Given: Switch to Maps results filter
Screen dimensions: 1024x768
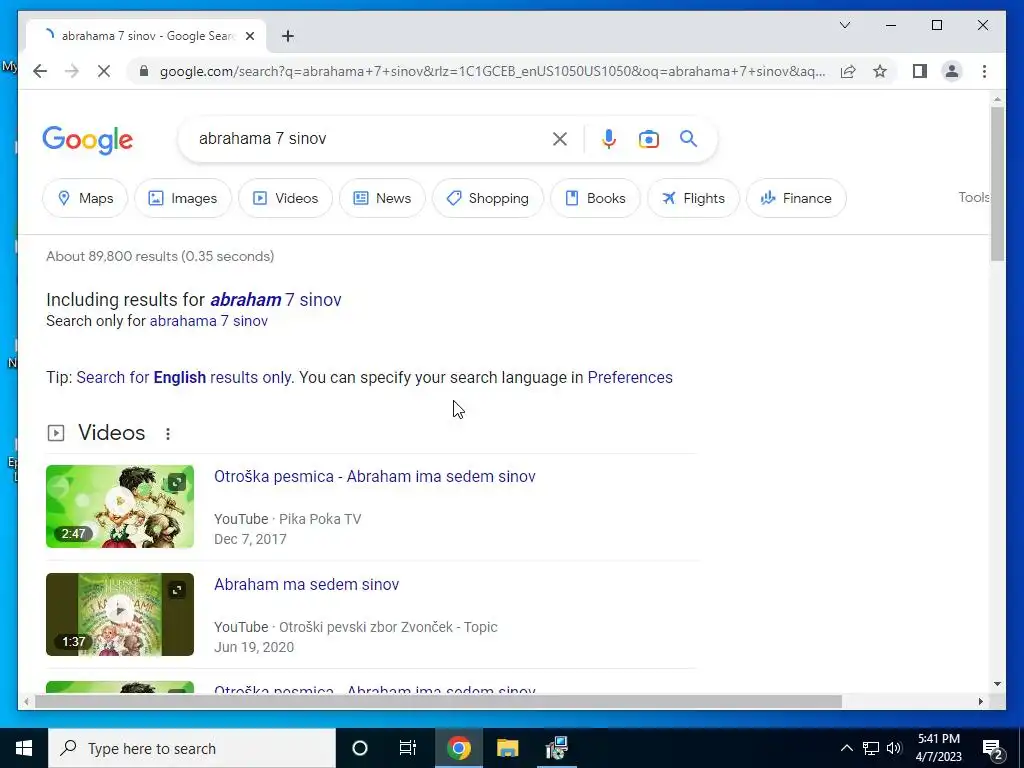Looking at the screenshot, I should click(x=85, y=198).
